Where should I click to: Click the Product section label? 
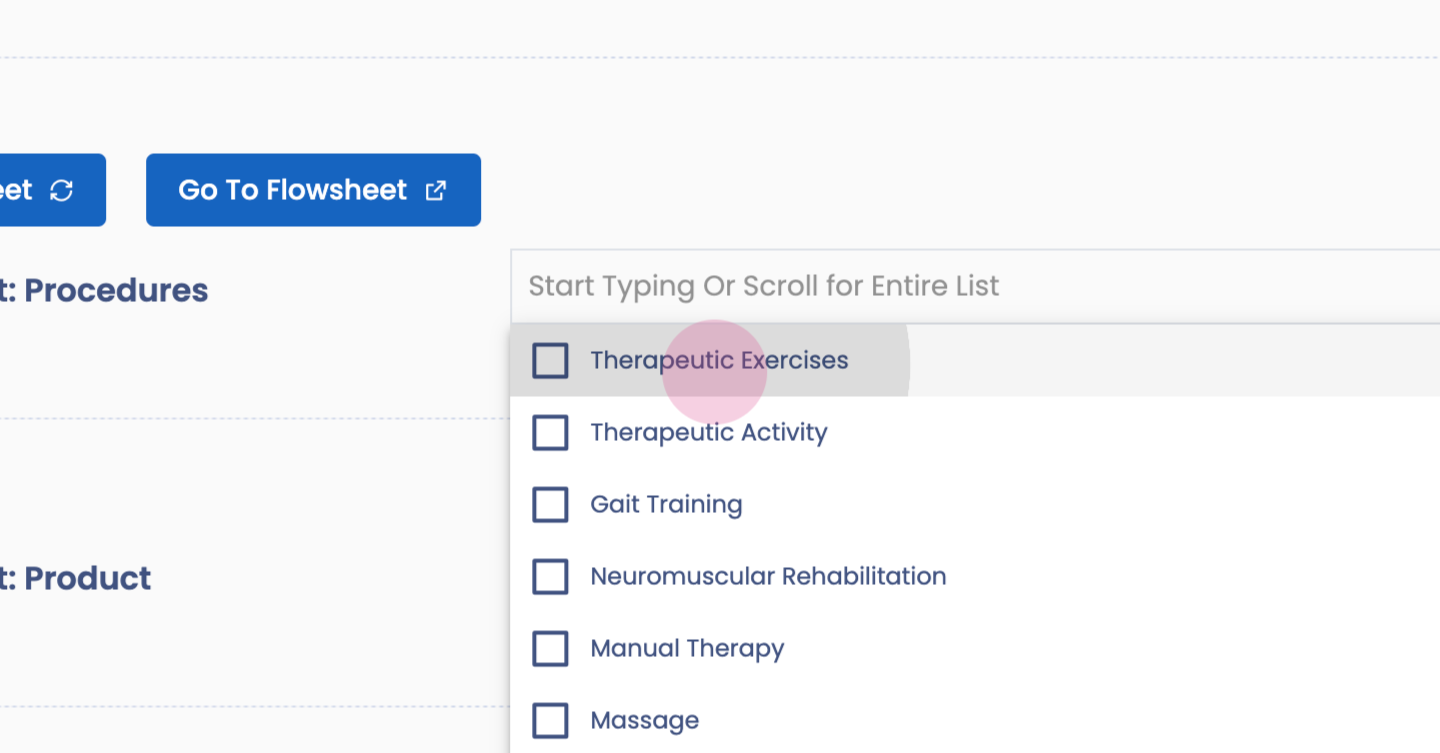pyautogui.click(x=82, y=578)
